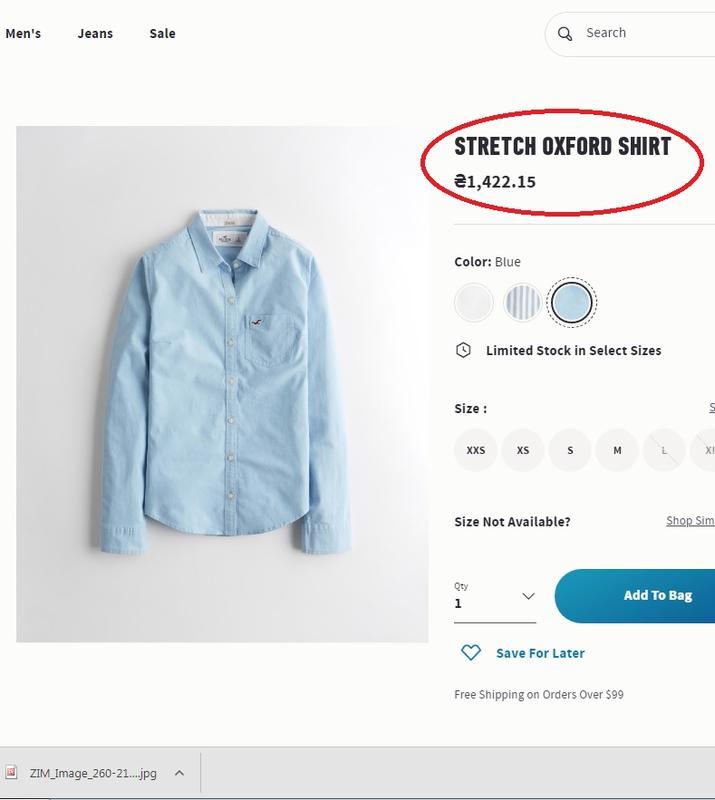Click the blue oxford shirt product image
Image resolution: width=715 pixels, height=800 pixels.
point(222,384)
